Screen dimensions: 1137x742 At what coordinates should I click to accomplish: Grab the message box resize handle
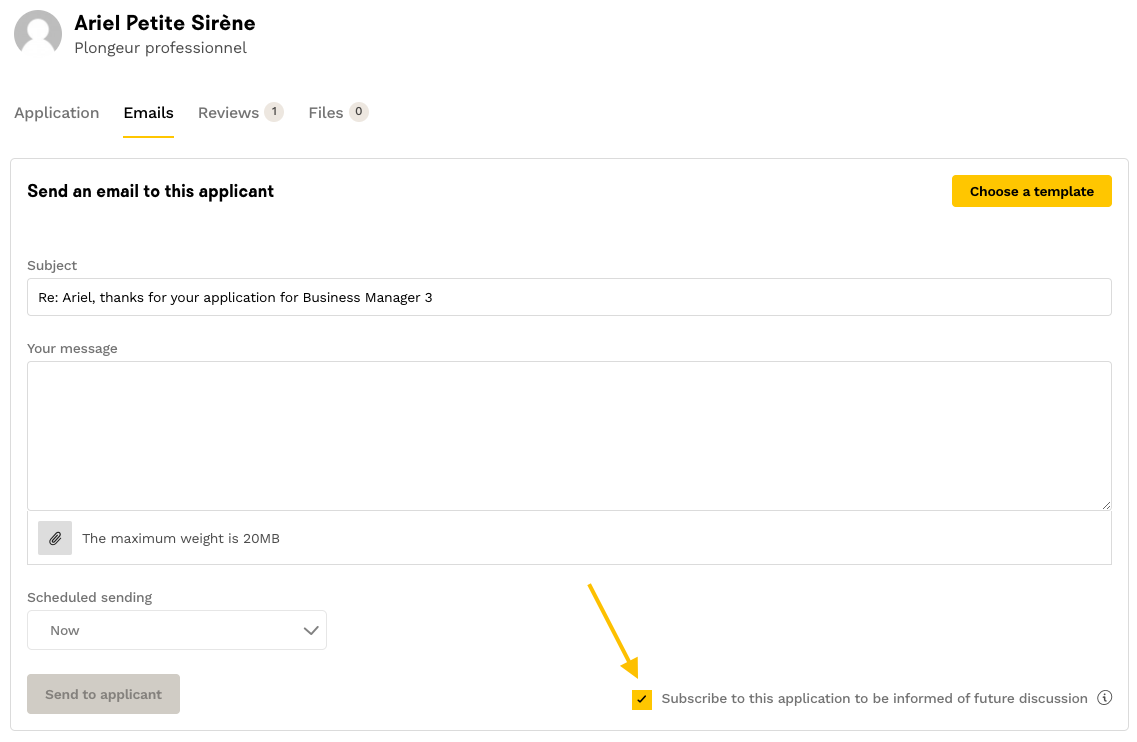[x=1105, y=505]
